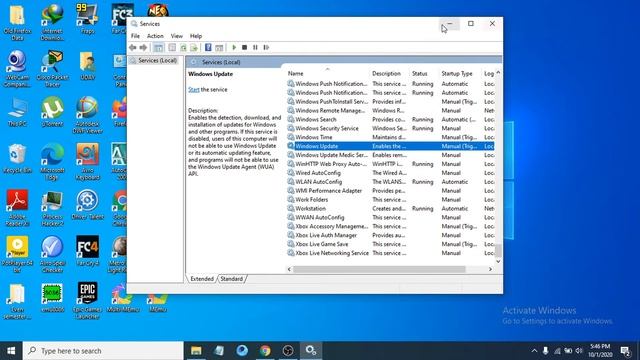Toggle the Show/Hide Action Pane icon
The image size is (640, 360).
(x=219, y=48)
